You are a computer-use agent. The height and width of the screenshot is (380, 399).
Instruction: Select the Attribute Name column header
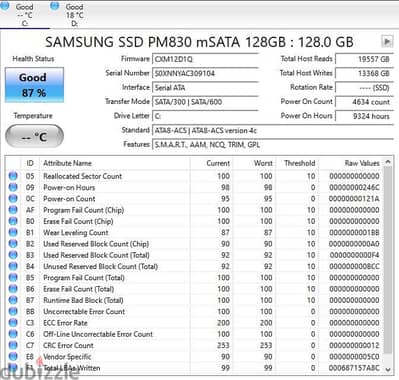click(x=115, y=163)
